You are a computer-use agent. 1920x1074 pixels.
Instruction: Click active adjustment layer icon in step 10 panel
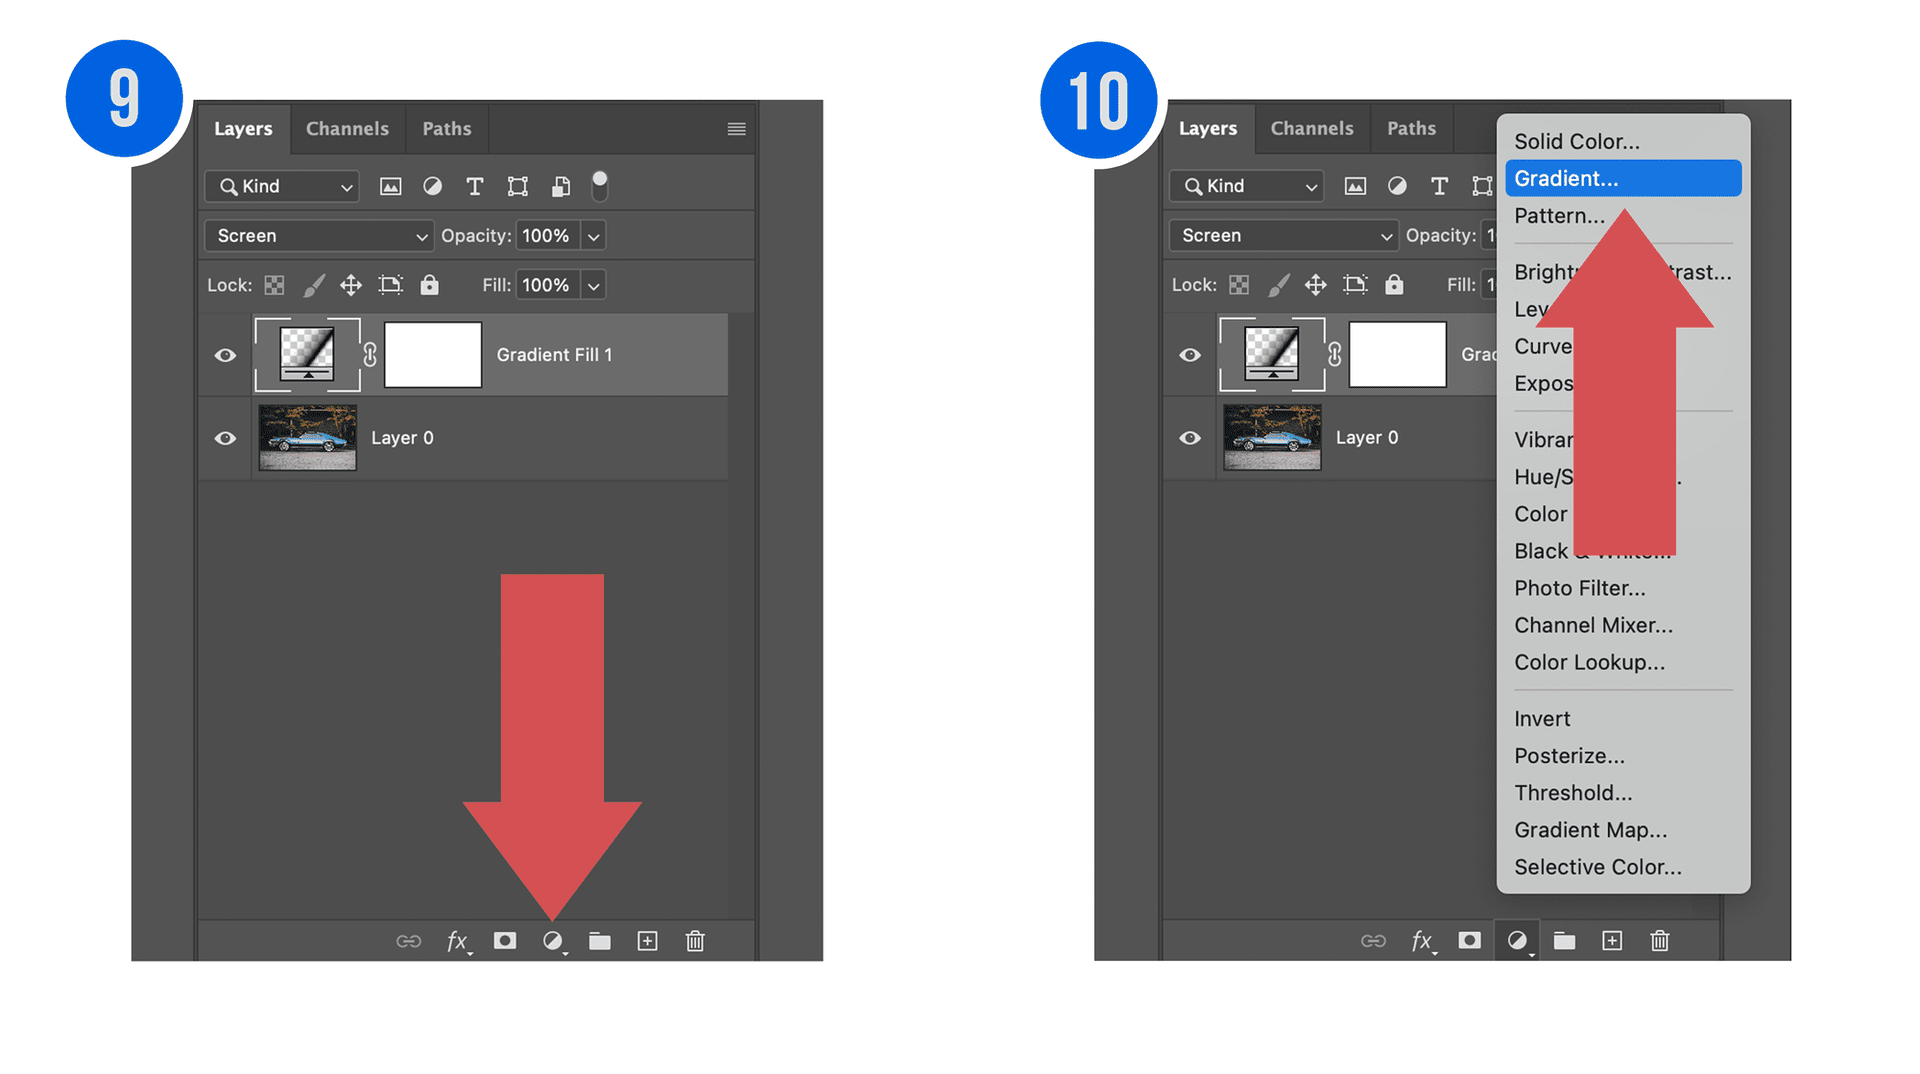tap(1517, 941)
